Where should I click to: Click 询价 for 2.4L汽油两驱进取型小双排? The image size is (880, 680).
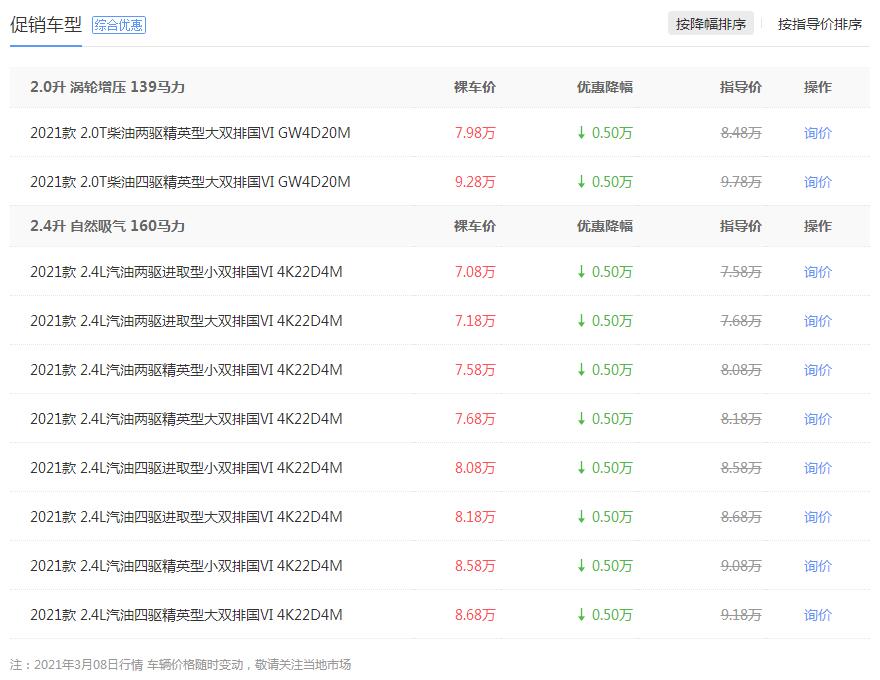817,272
